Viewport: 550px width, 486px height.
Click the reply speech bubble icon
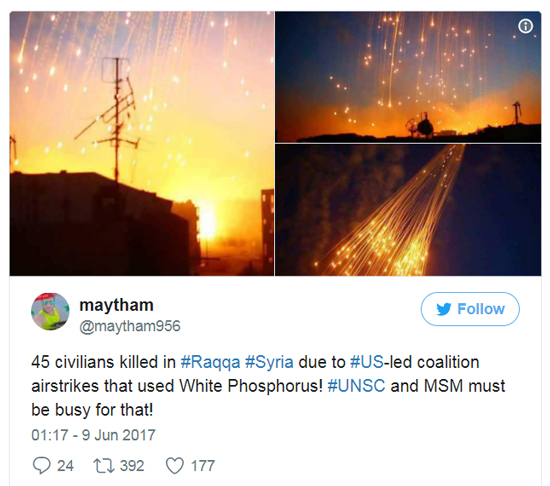point(41,466)
